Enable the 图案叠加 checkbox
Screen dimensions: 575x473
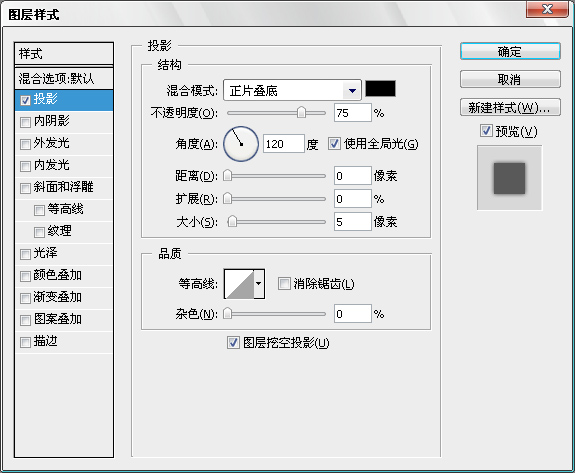tap(25, 320)
